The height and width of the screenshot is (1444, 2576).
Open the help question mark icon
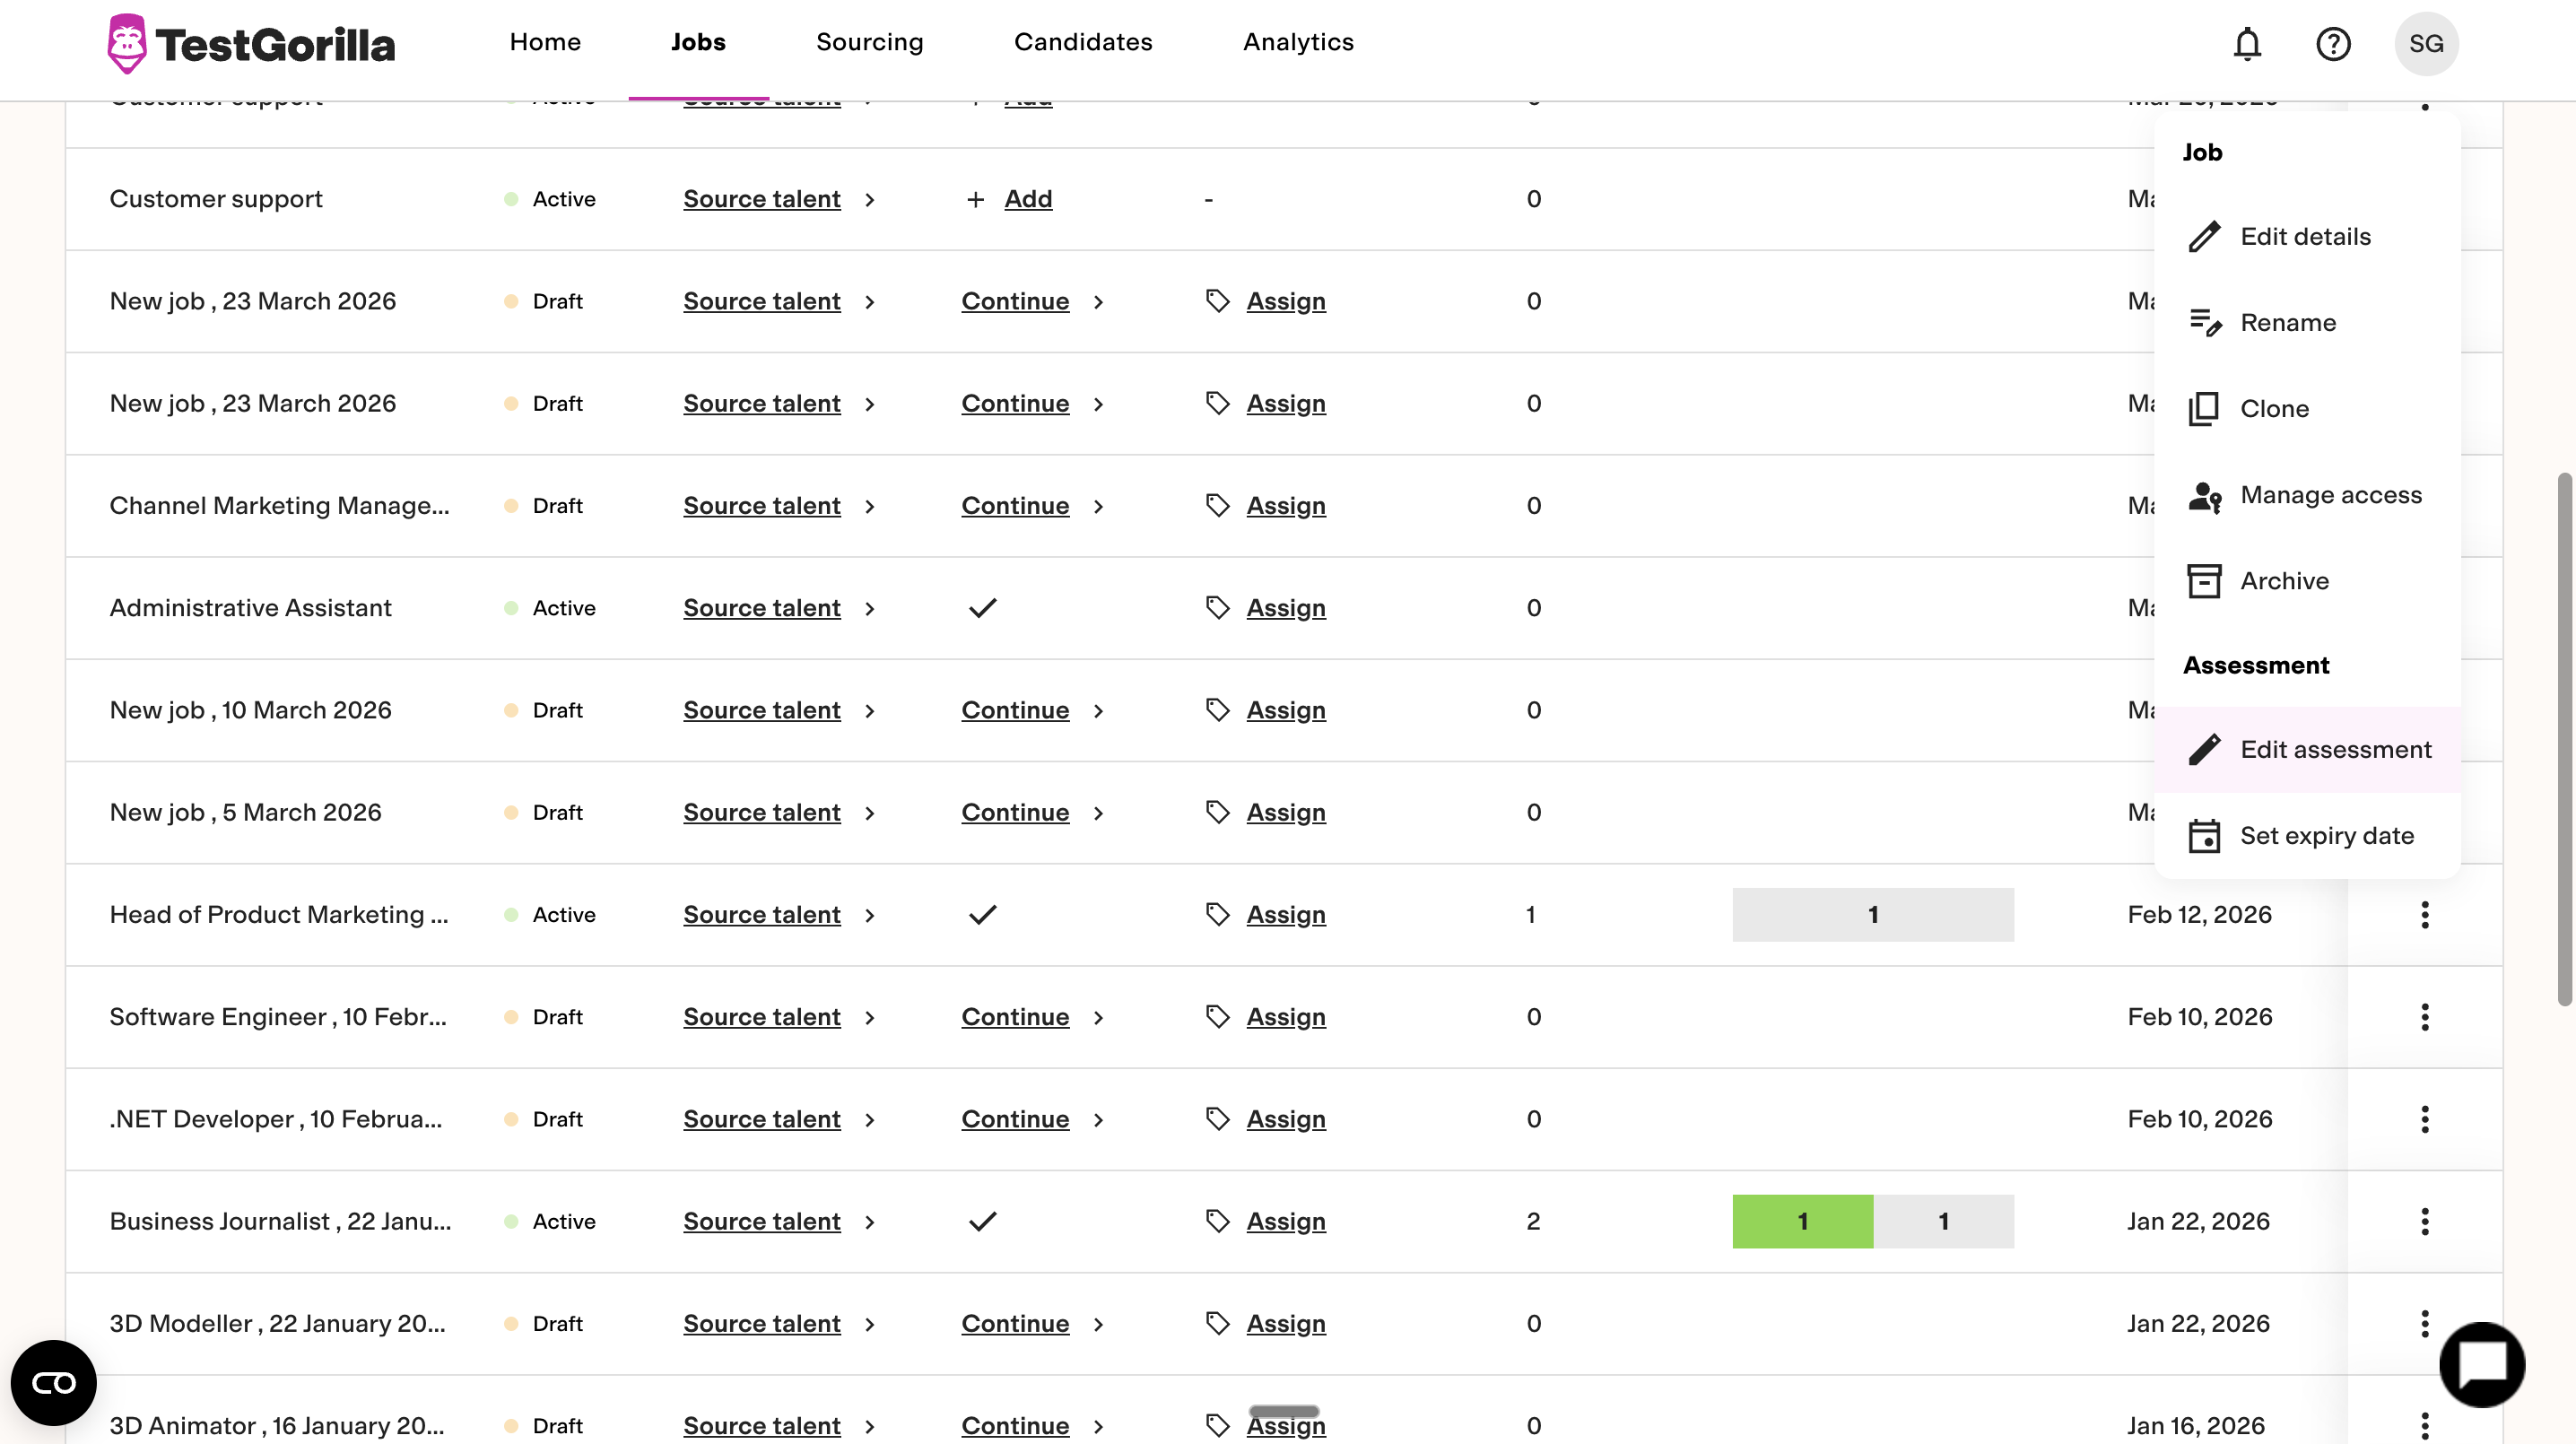(x=2333, y=43)
